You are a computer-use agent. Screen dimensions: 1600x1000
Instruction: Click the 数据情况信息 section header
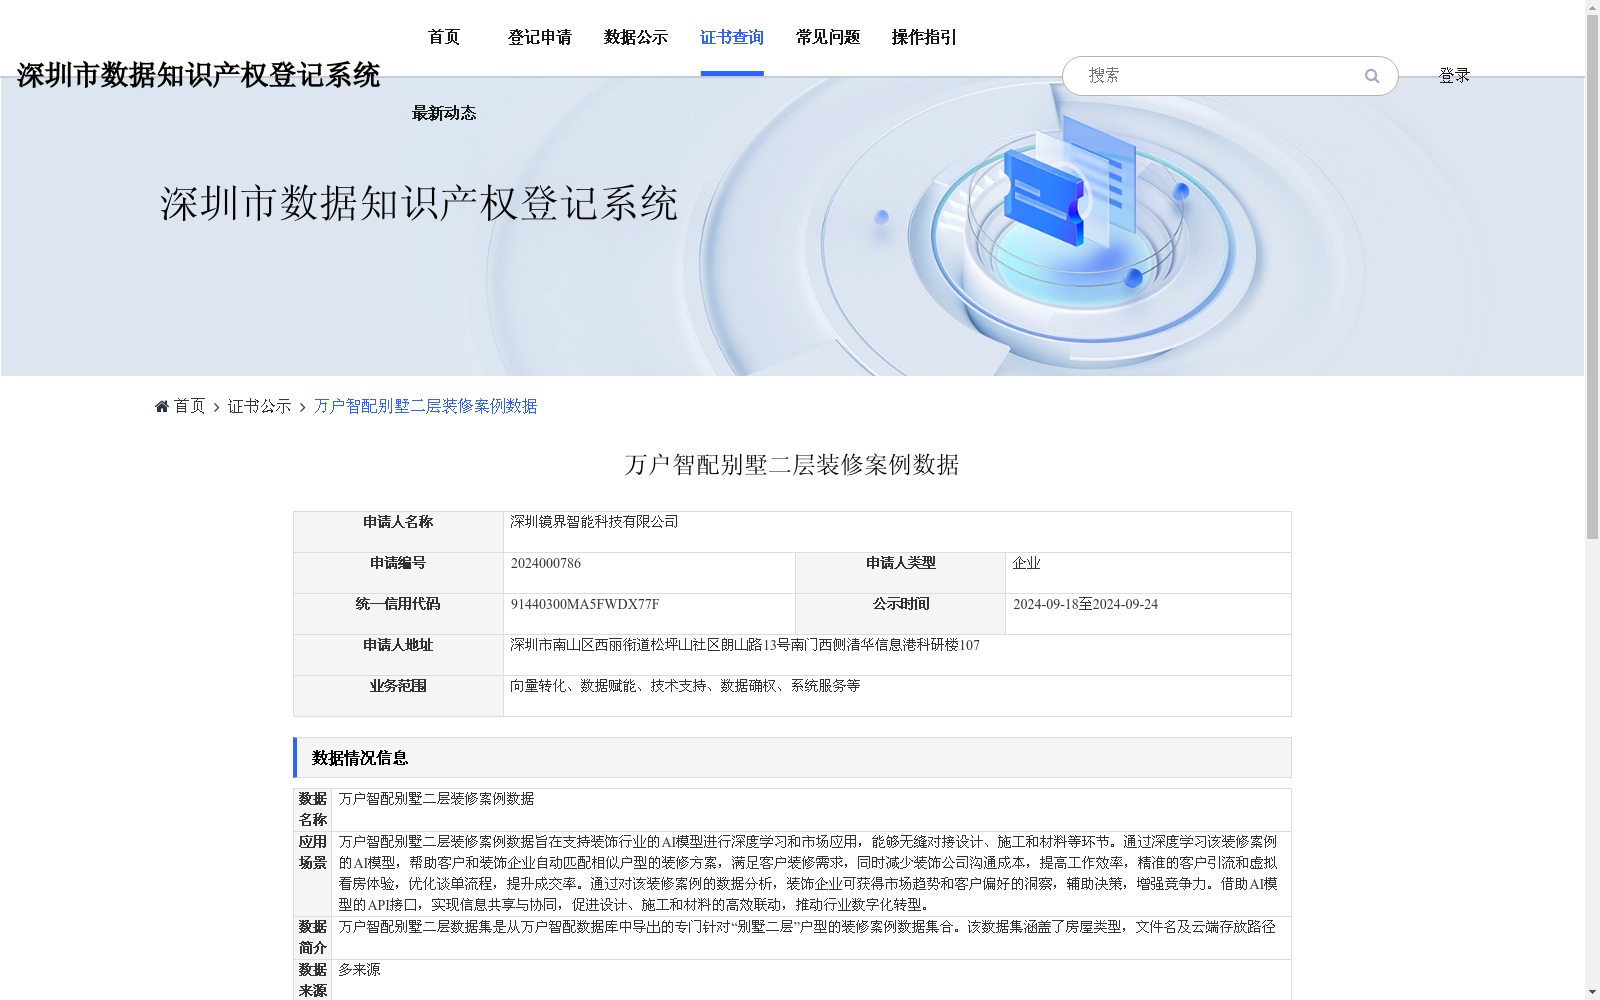[792, 758]
